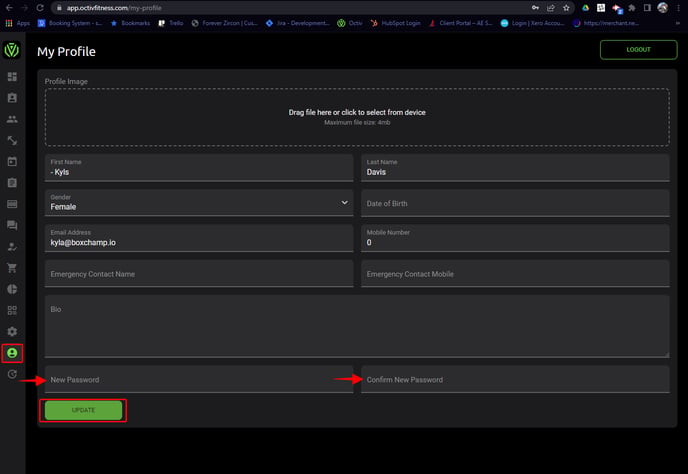Open the members group icon in sidebar
Viewport: 688px width, 474px height.
point(12,119)
